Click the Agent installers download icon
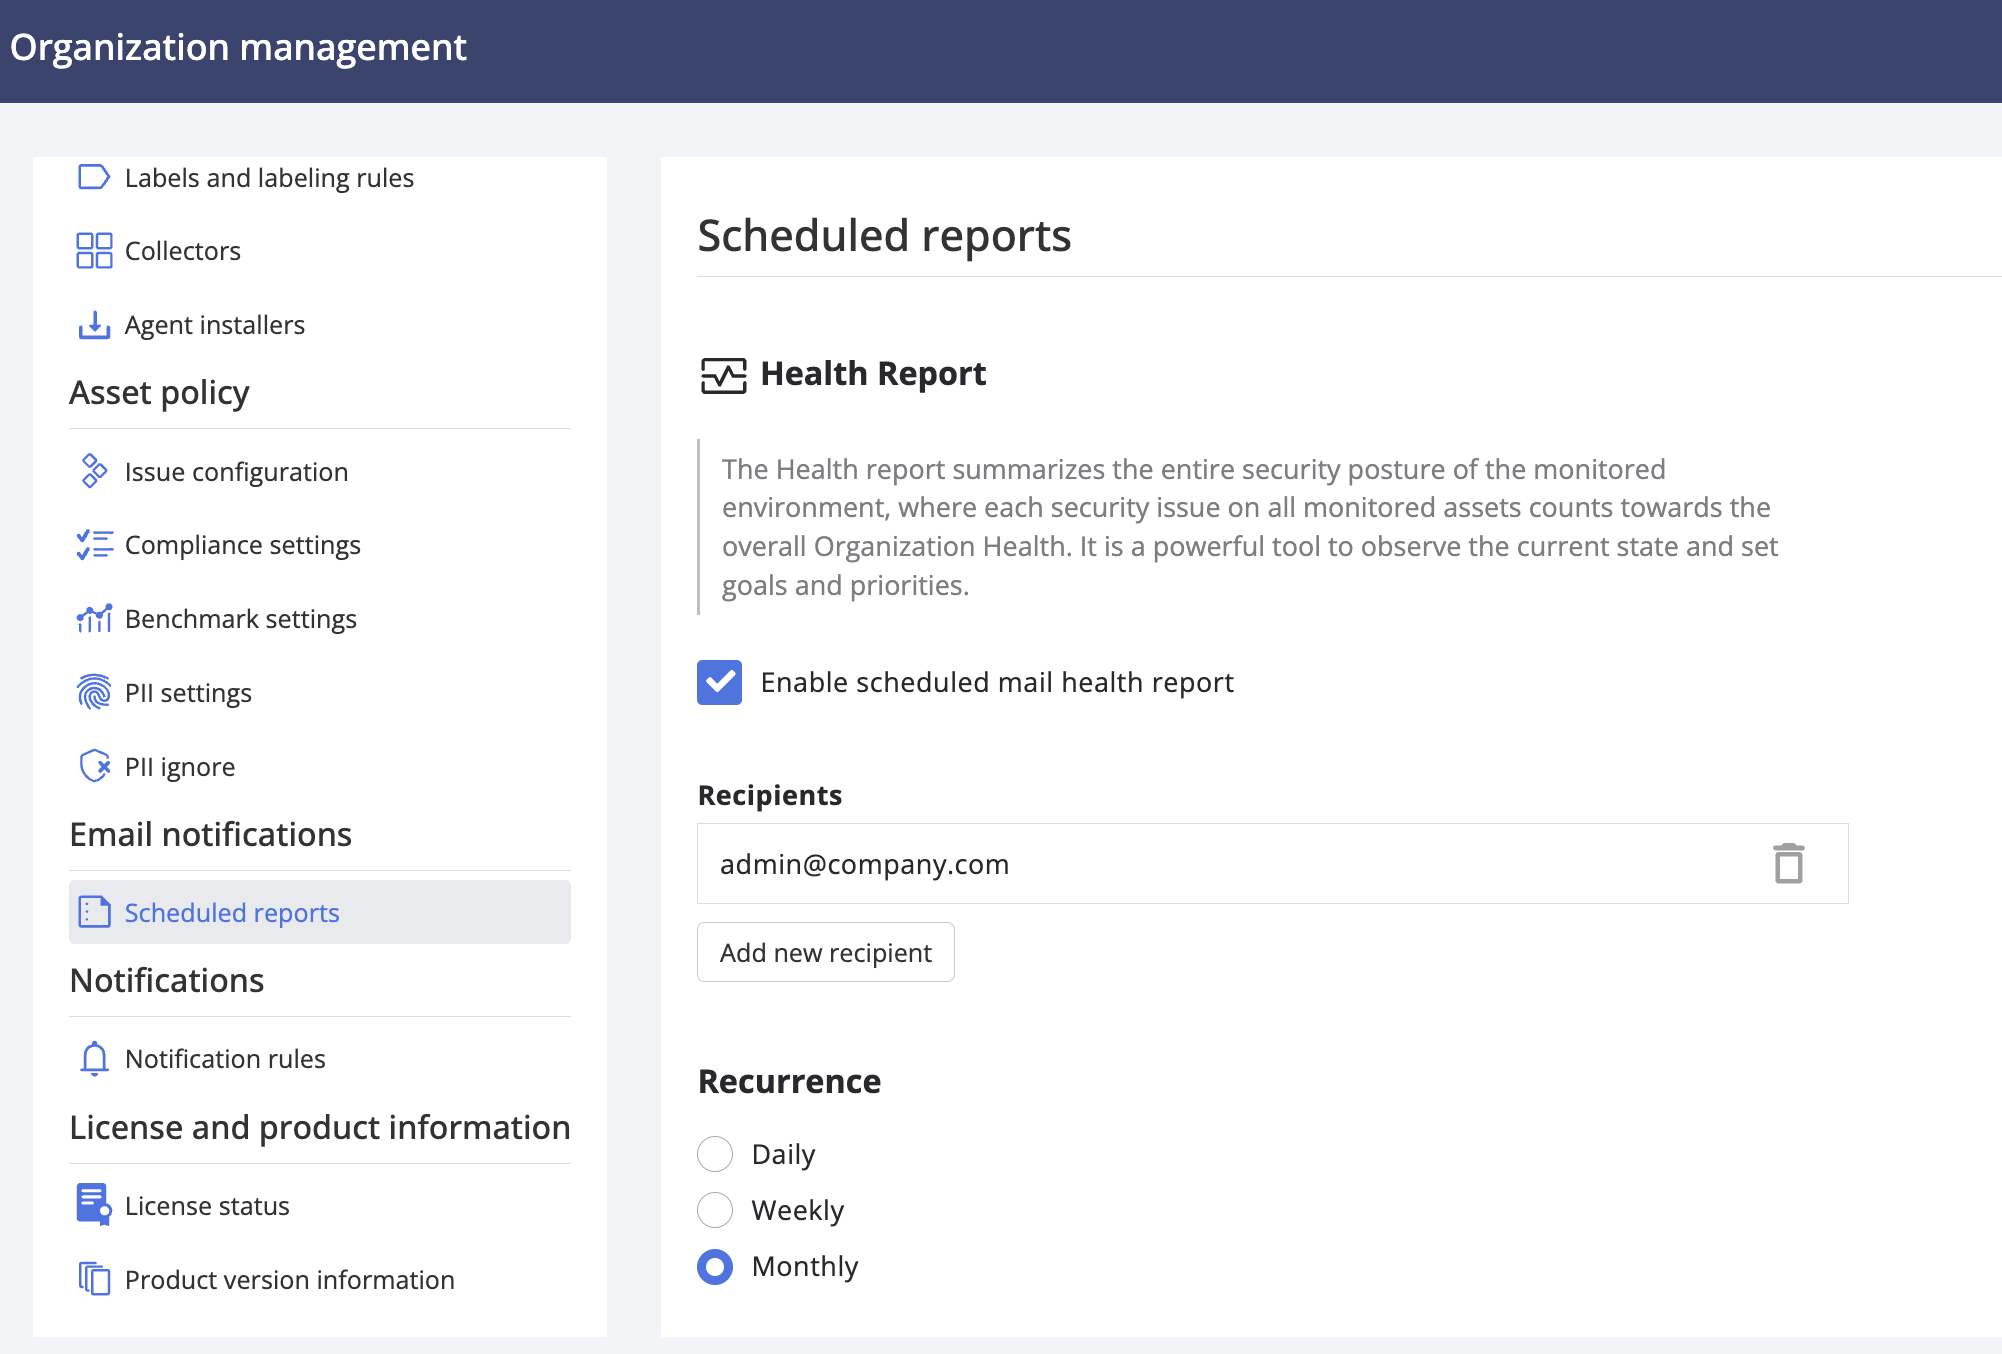Viewport: 2002px width, 1354px height. pyautogui.click(x=94, y=325)
